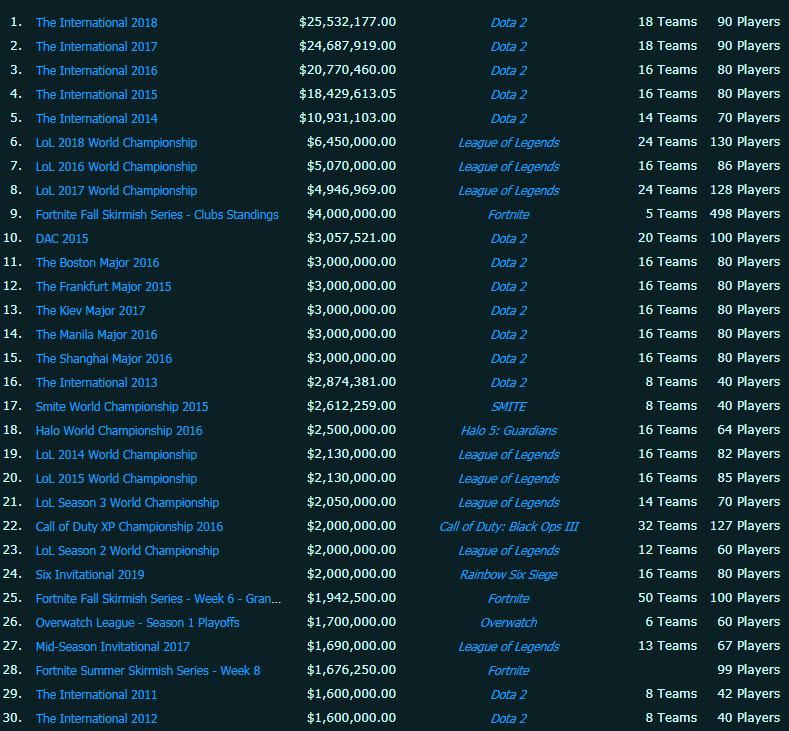This screenshot has height=731, width=789.
Task: Open Overwatch League Season 1 Playoffs link
Action: (x=137, y=623)
